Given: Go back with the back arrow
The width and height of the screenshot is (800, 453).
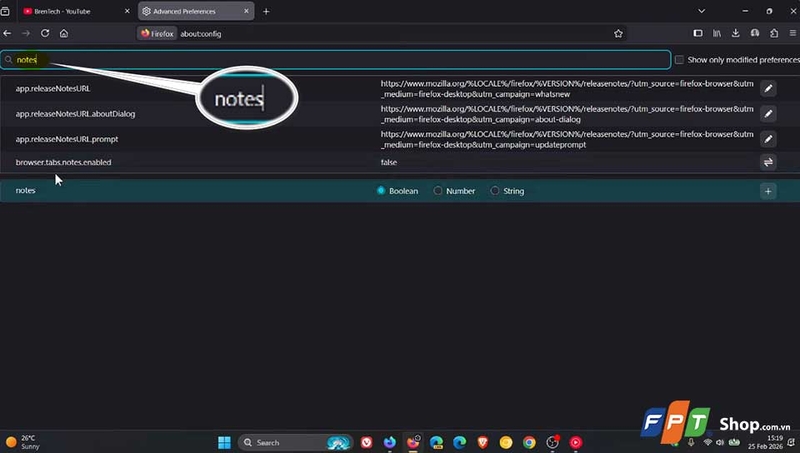Looking at the screenshot, I should 7,33.
